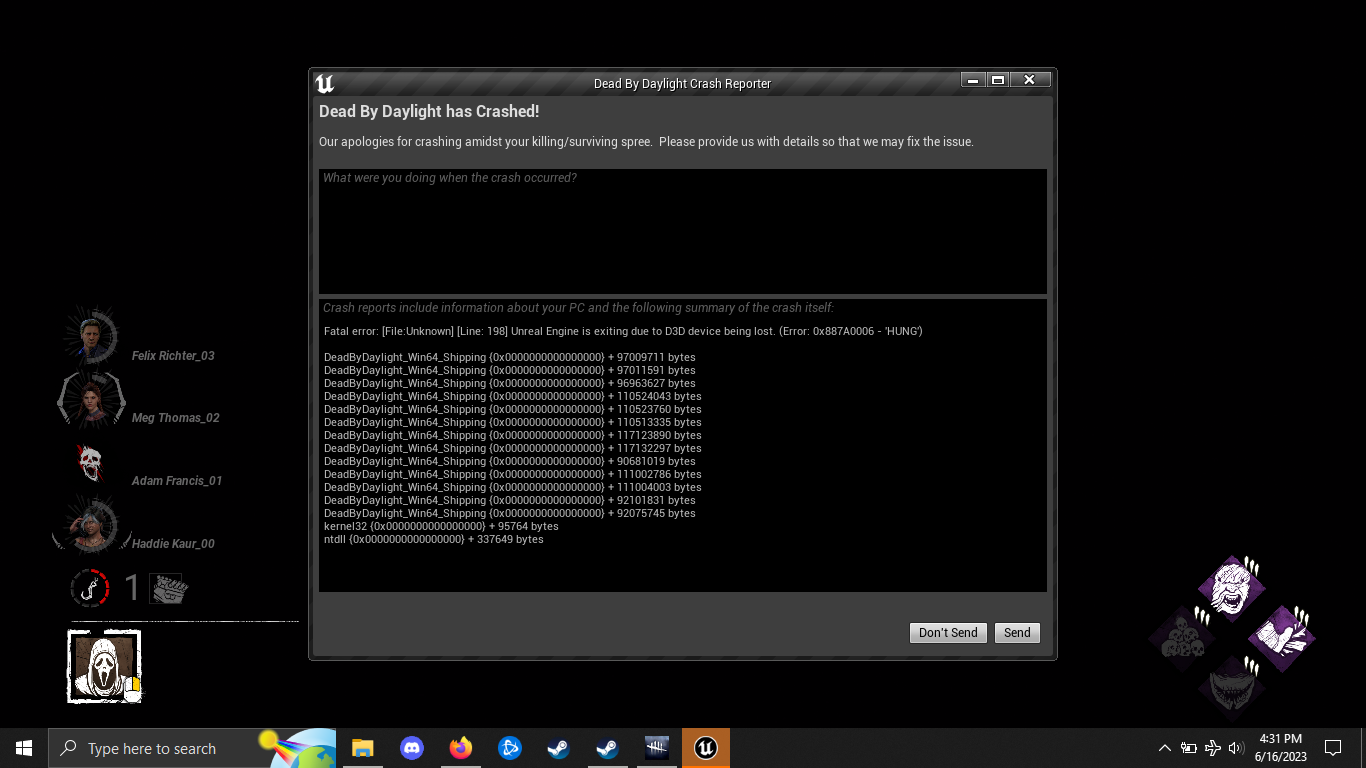
Task: Show hidden system tray icons
Action: coord(1164,748)
